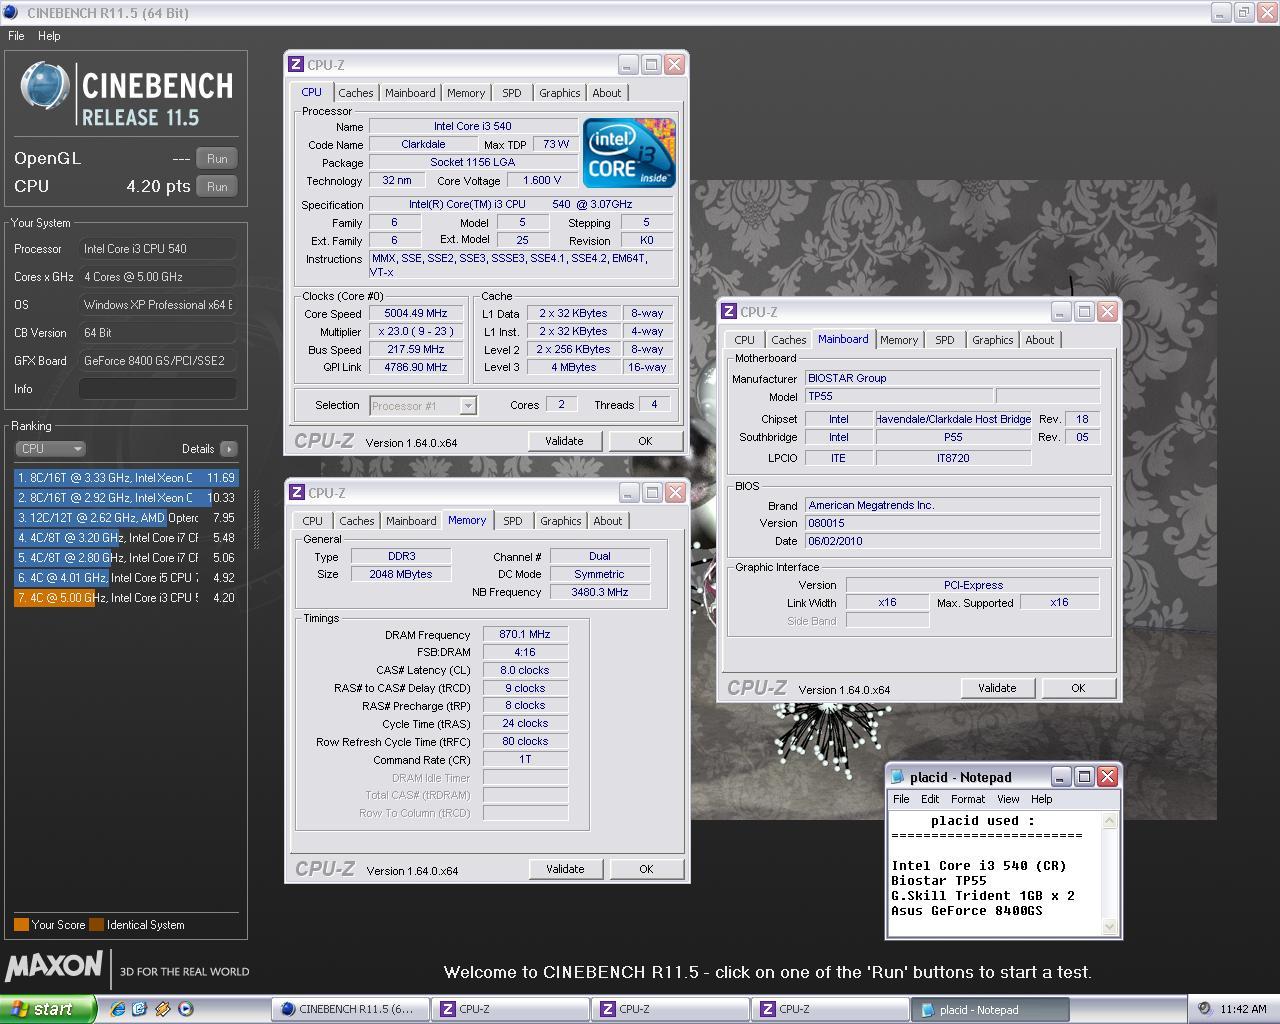Activate the placid - Notepad taskbar button

pos(988,1009)
